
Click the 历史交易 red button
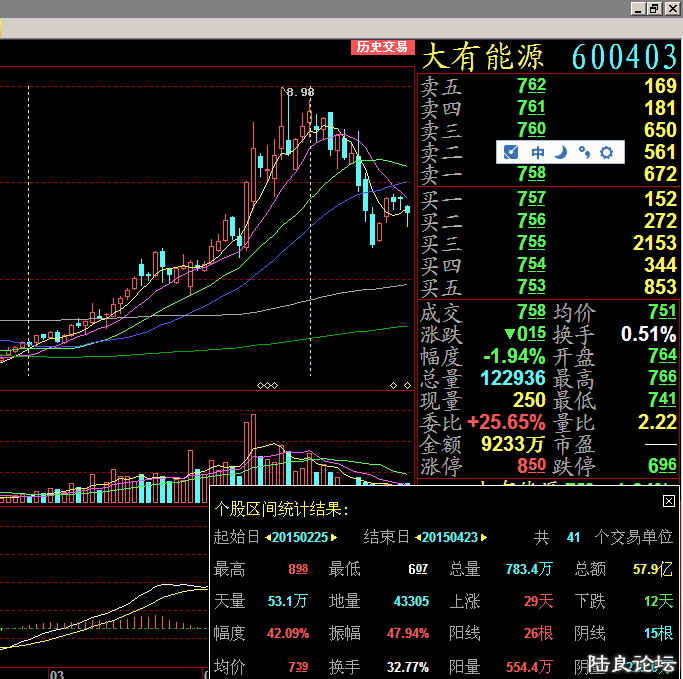pyautogui.click(x=382, y=47)
